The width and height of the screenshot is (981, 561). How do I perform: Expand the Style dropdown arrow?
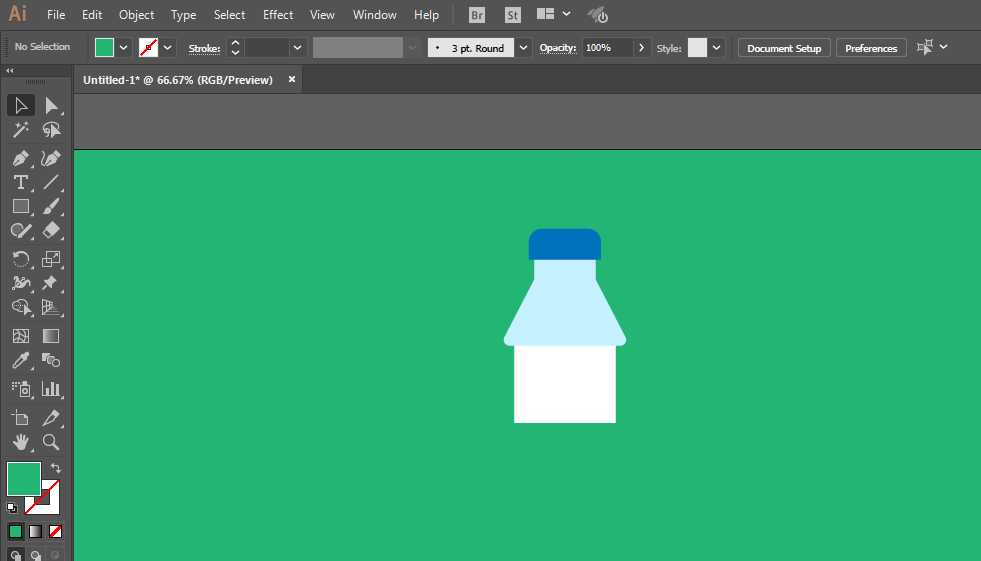click(x=716, y=47)
